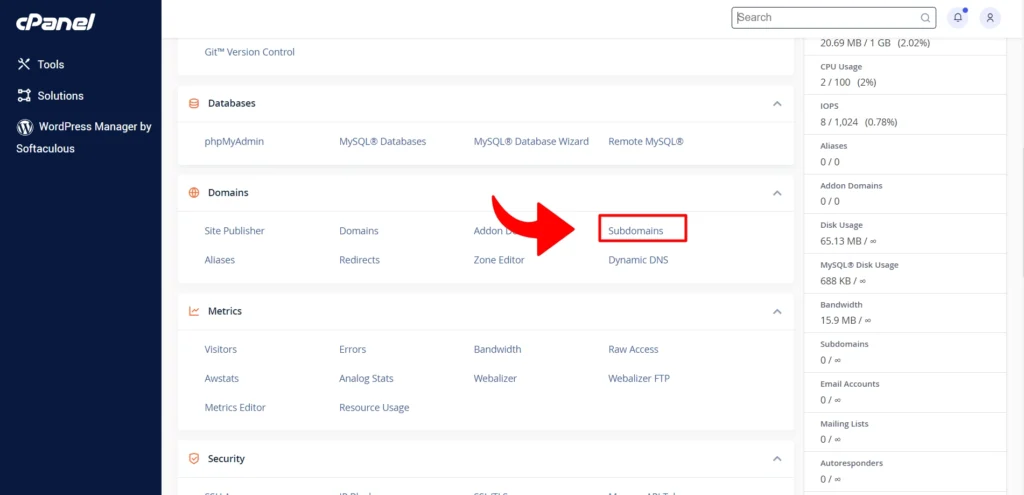Image resolution: width=1024 pixels, height=495 pixels.
Task: Click Aliases statistic in right panel
Action: pyautogui.click(x=833, y=146)
